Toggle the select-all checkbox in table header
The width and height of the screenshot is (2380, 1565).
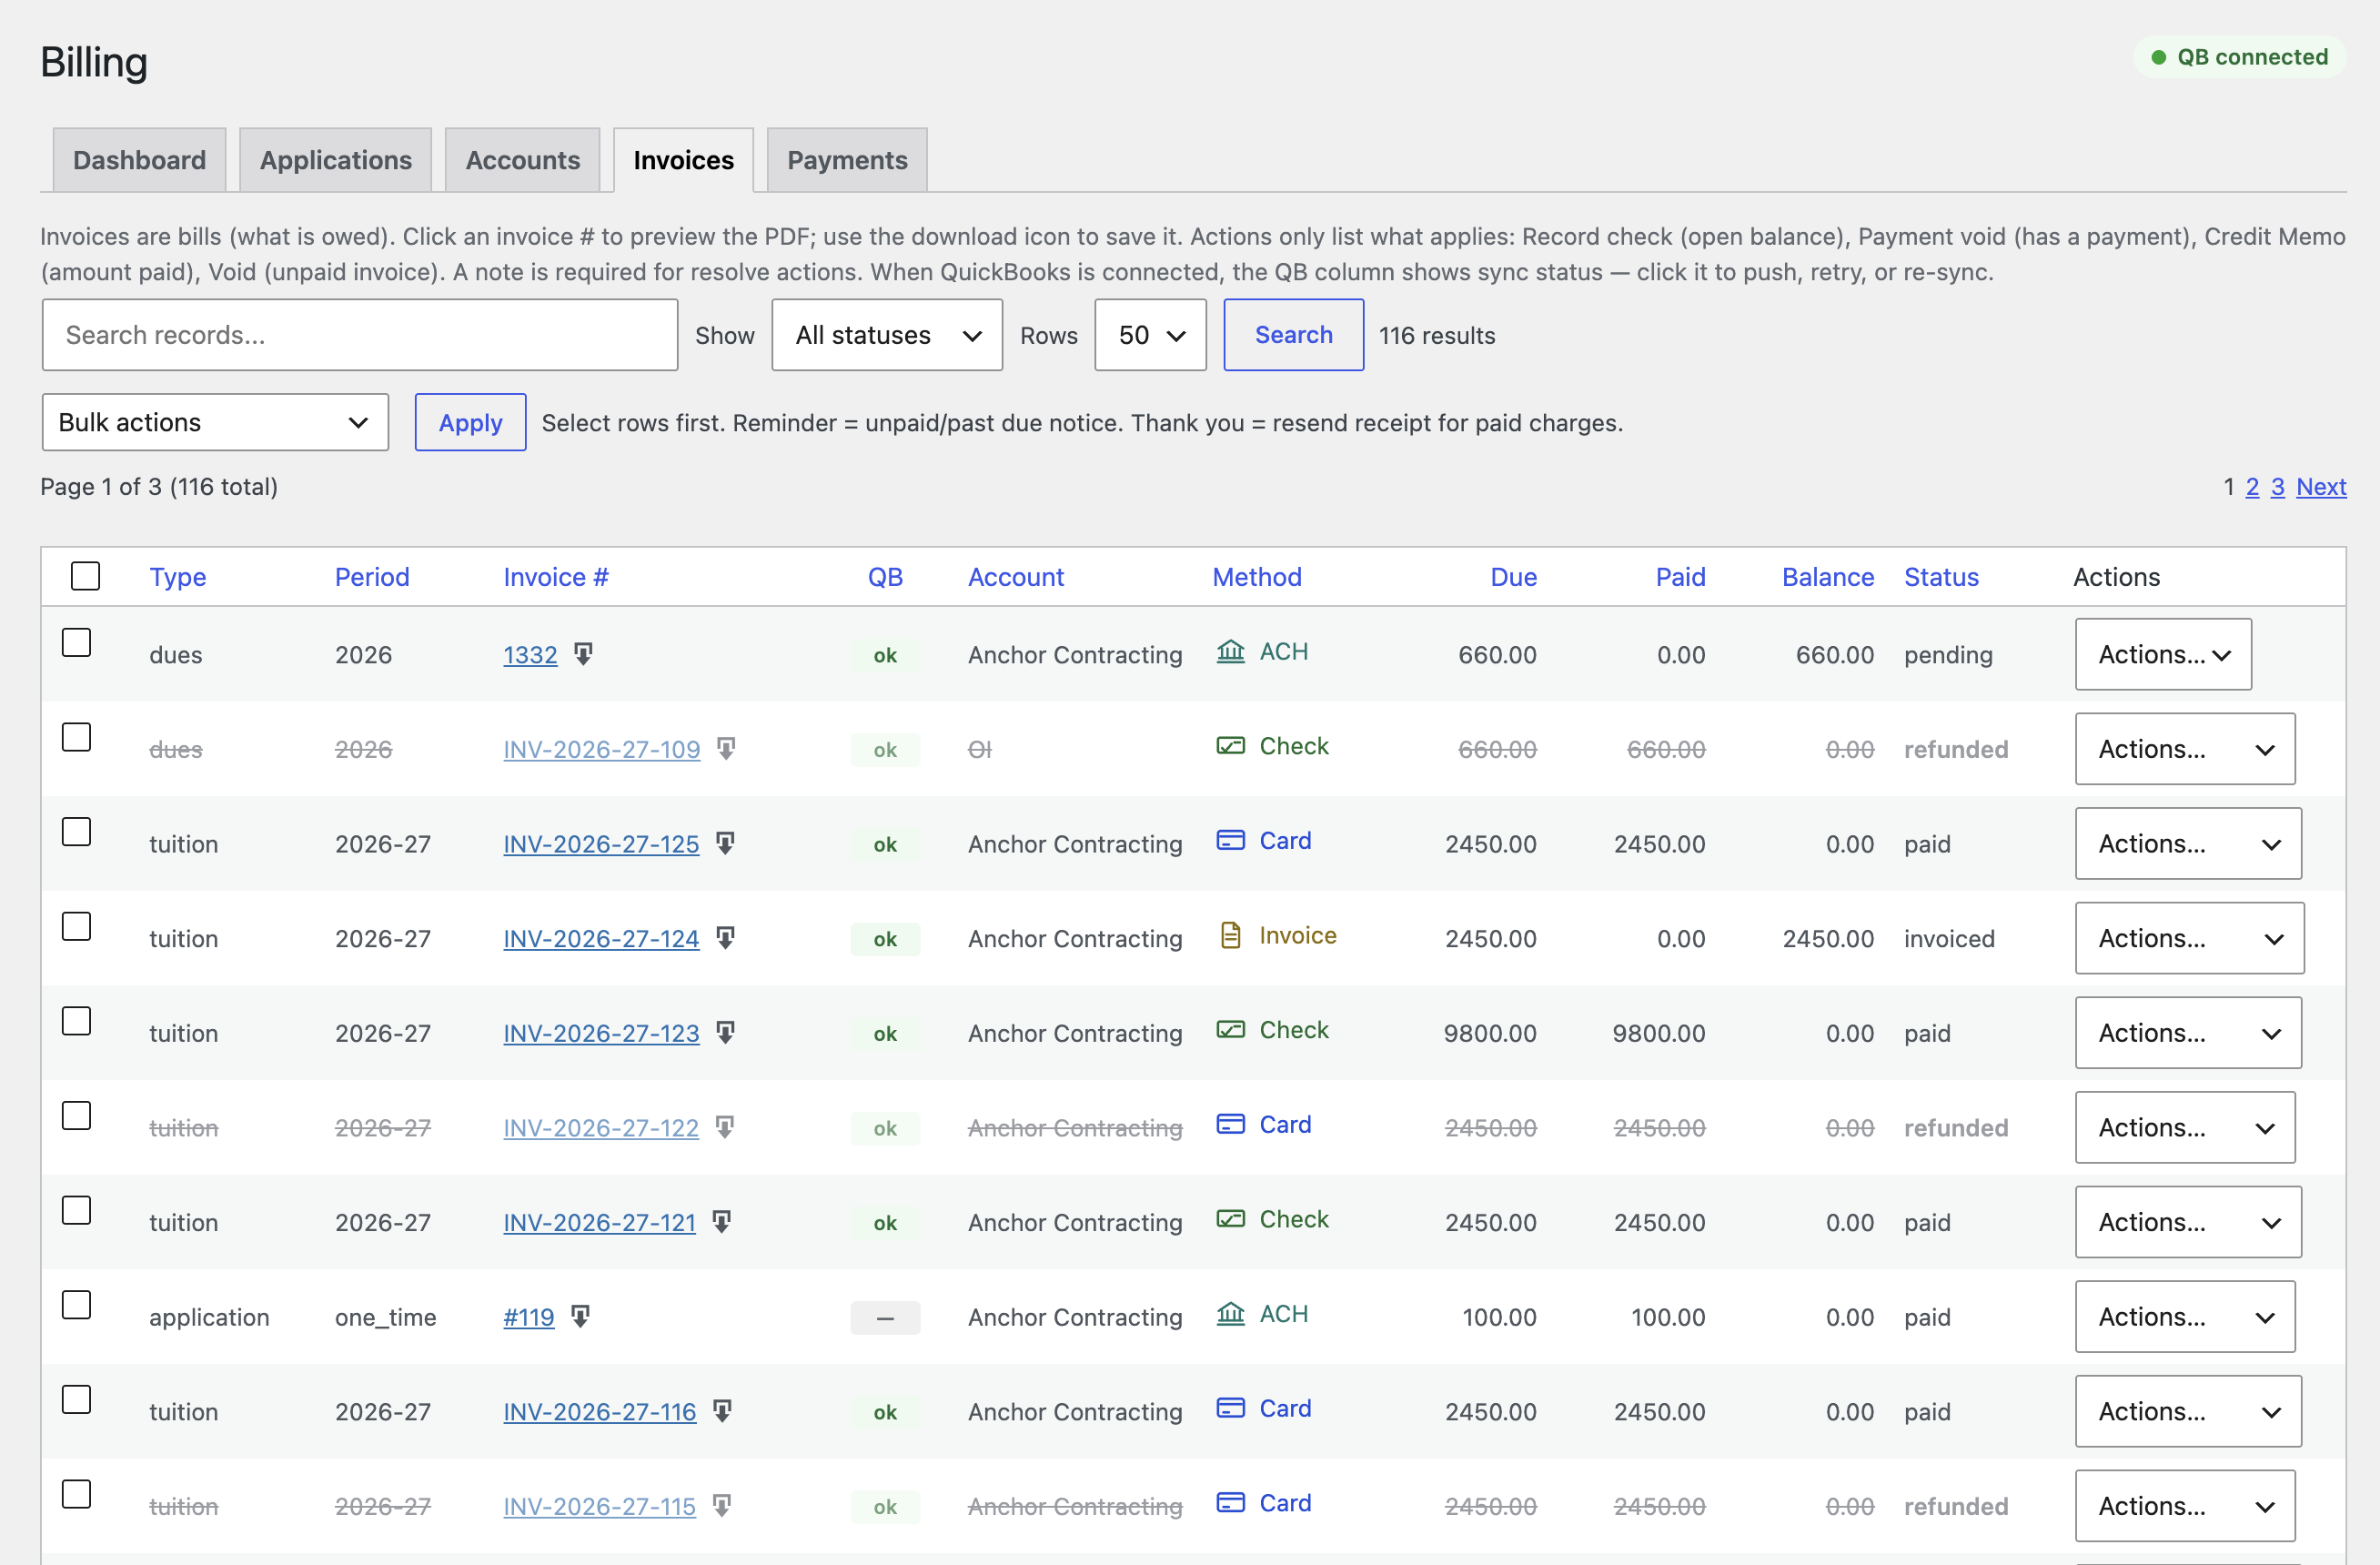point(86,576)
